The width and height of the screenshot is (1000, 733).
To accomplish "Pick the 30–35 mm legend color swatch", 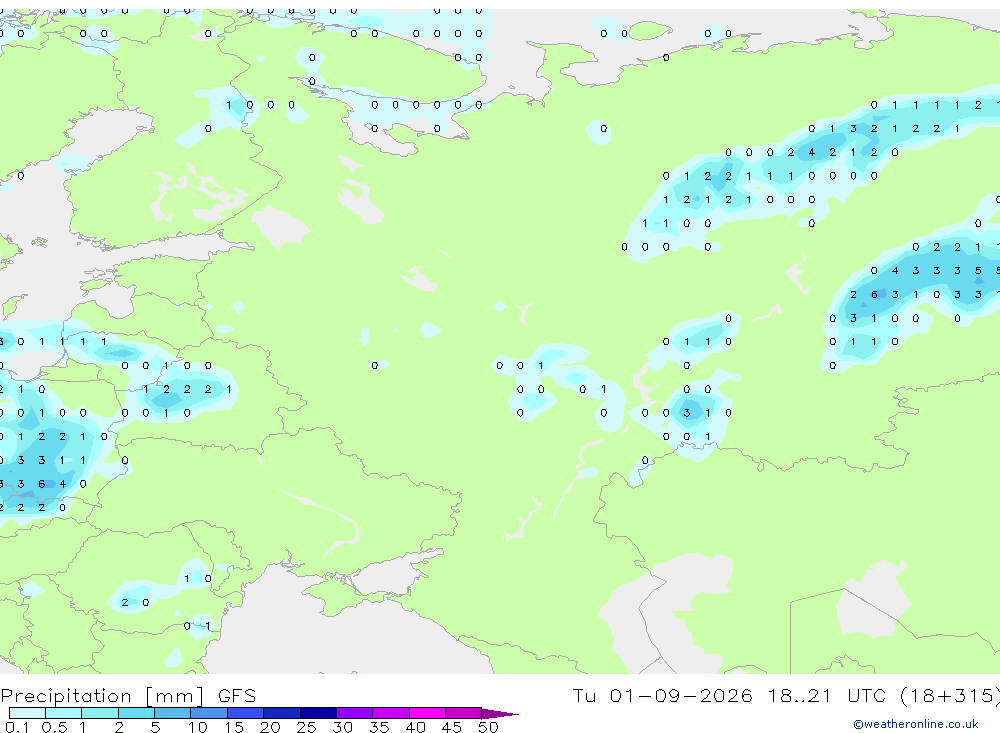I will point(355,713).
